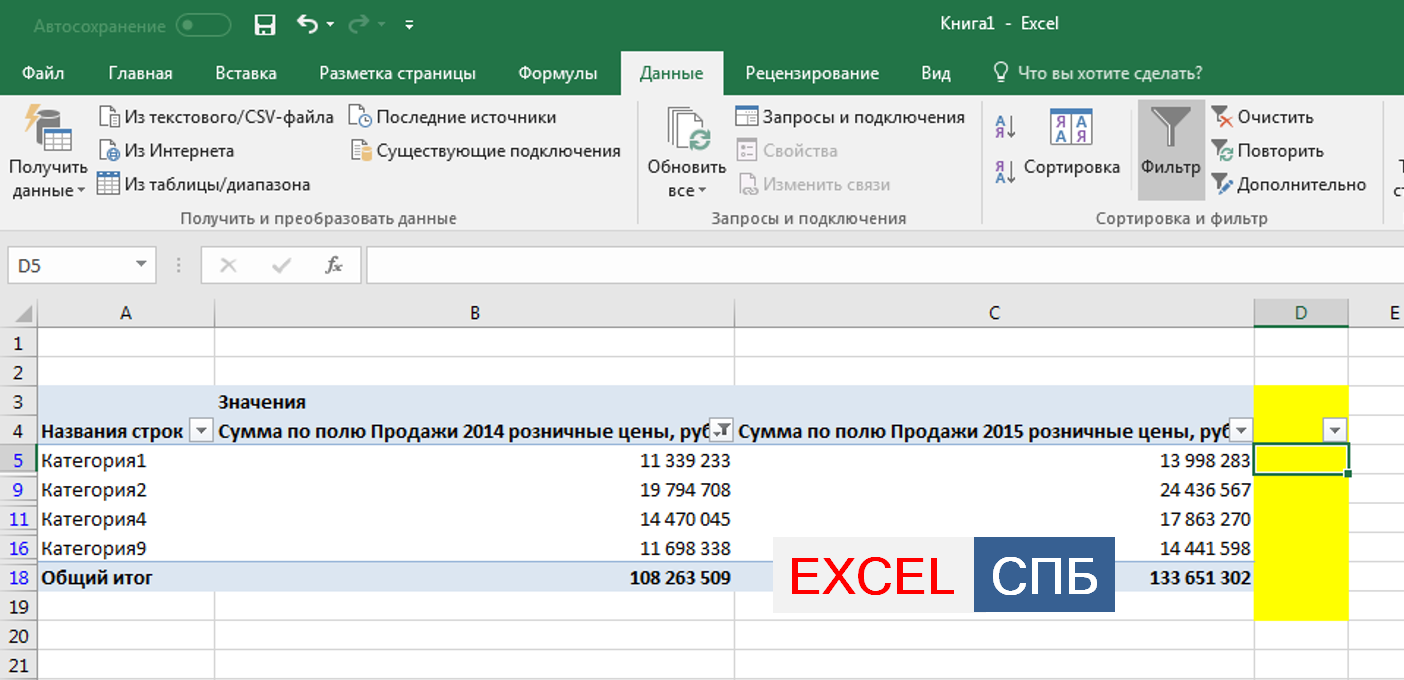Select yellow highlighted cell D18
This screenshot has height=680, width=1404.
(1300, 578)
